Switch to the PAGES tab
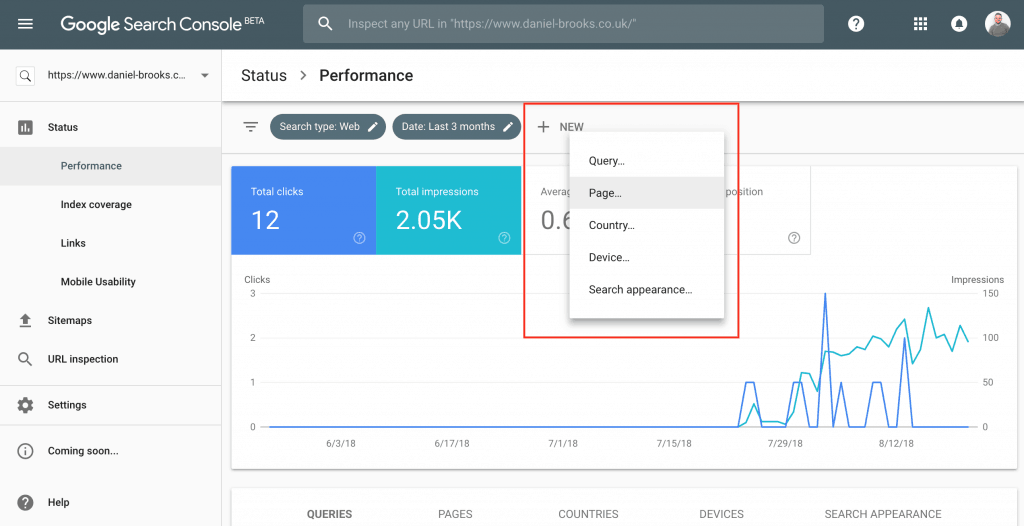 pos(455,514)
